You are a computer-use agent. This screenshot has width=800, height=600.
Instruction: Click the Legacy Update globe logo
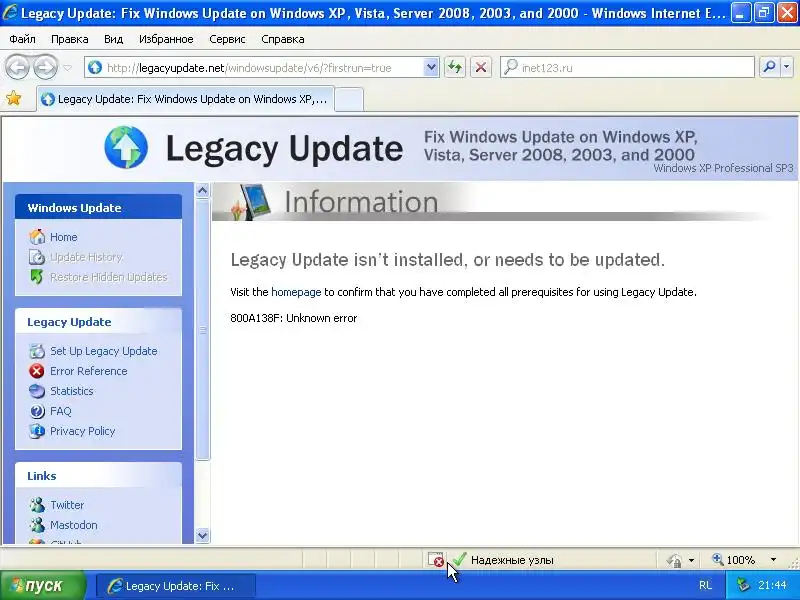[126, 147]
